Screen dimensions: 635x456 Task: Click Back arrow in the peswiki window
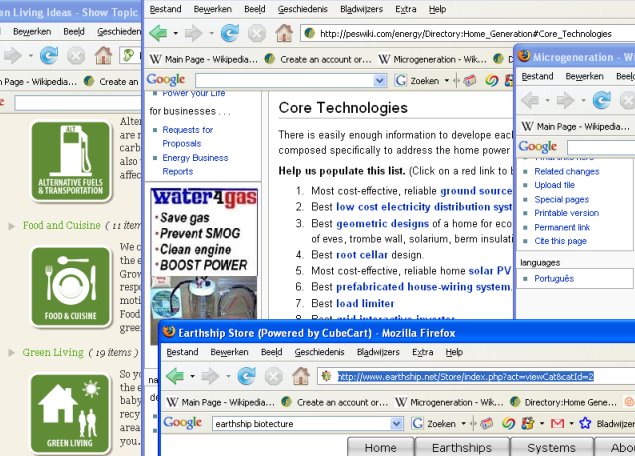click(x=158, y=33)
